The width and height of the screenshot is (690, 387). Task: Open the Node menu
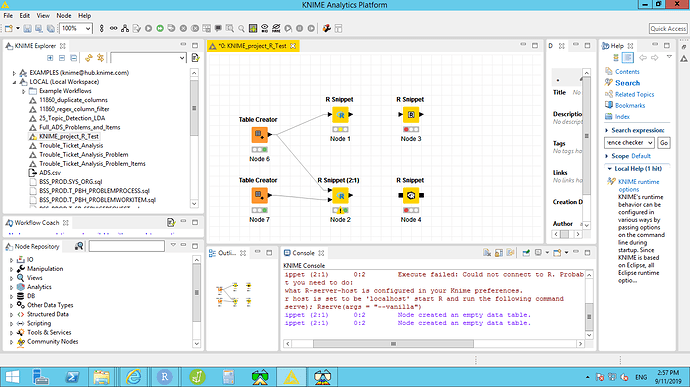(64, 15)
